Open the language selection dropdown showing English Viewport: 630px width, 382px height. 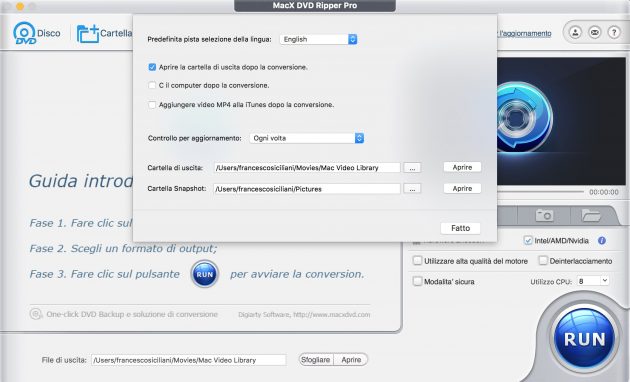[x=318, y=39]
